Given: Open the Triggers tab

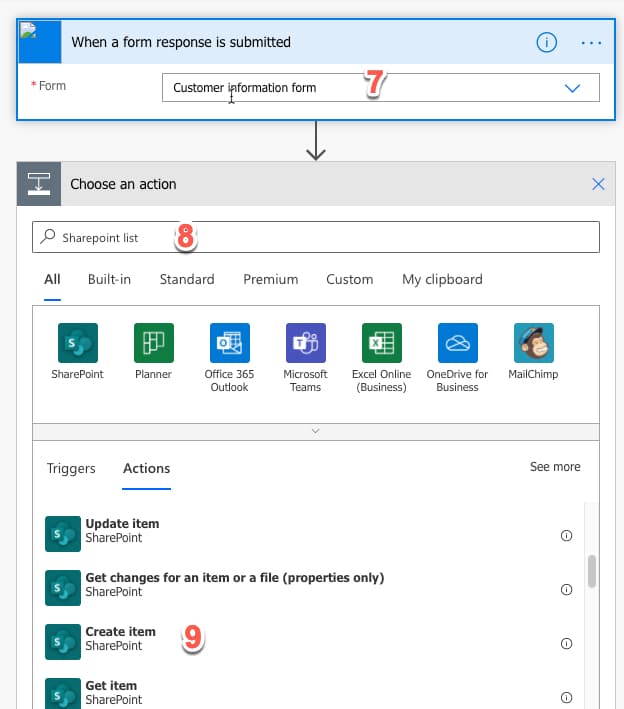Looking at the screenshot, I should point(71,468).
